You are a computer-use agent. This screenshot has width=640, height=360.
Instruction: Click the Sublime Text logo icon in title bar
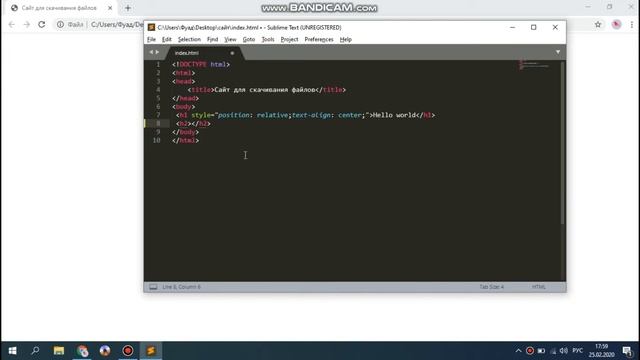click(x=151, y=27)
